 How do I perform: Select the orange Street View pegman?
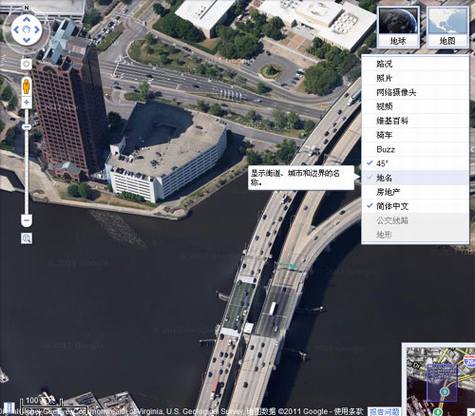[26, 86]
